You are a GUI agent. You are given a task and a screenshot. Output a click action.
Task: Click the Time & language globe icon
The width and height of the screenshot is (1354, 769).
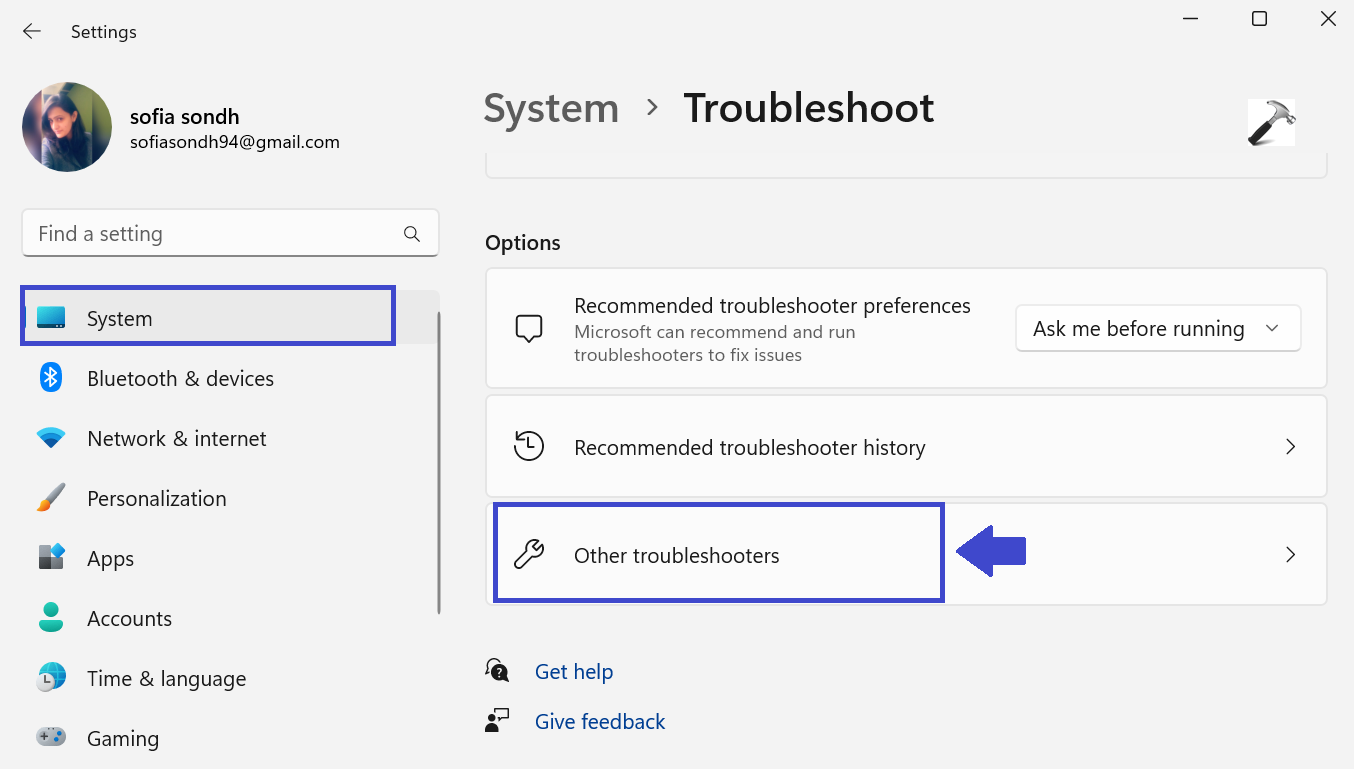(x=51, y=678)
